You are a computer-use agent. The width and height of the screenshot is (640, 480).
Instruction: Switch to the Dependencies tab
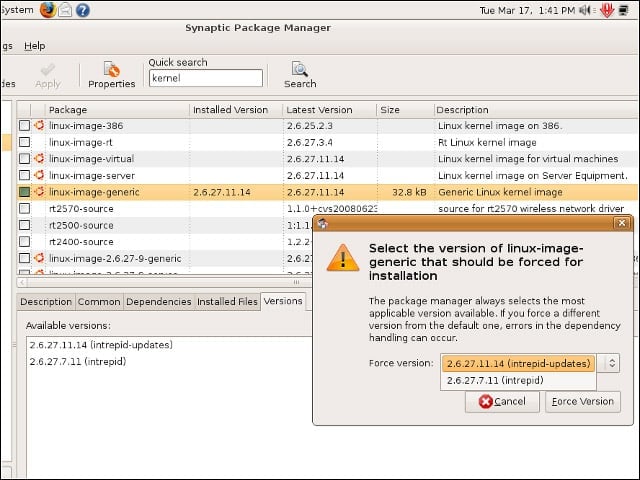159,302
